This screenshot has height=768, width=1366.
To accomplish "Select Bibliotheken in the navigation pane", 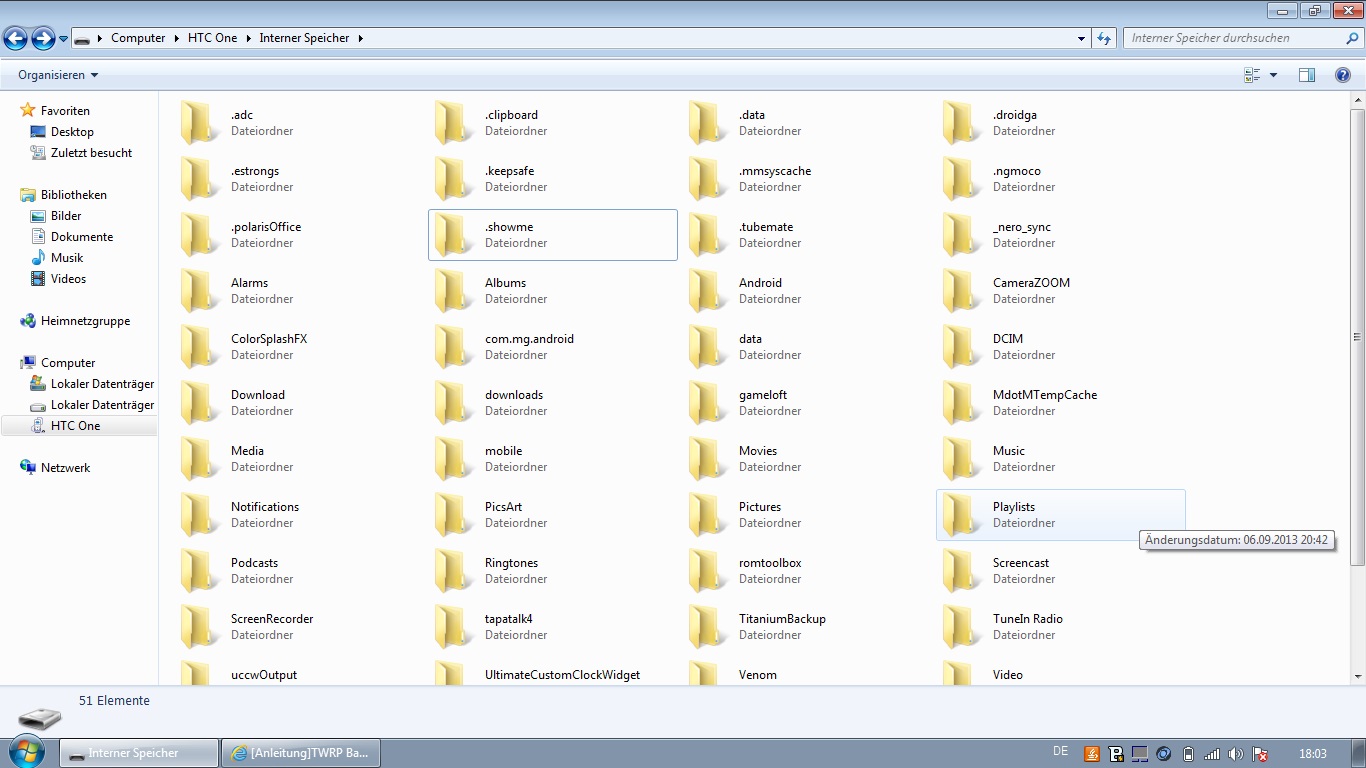I will click(x=73, y=195).
